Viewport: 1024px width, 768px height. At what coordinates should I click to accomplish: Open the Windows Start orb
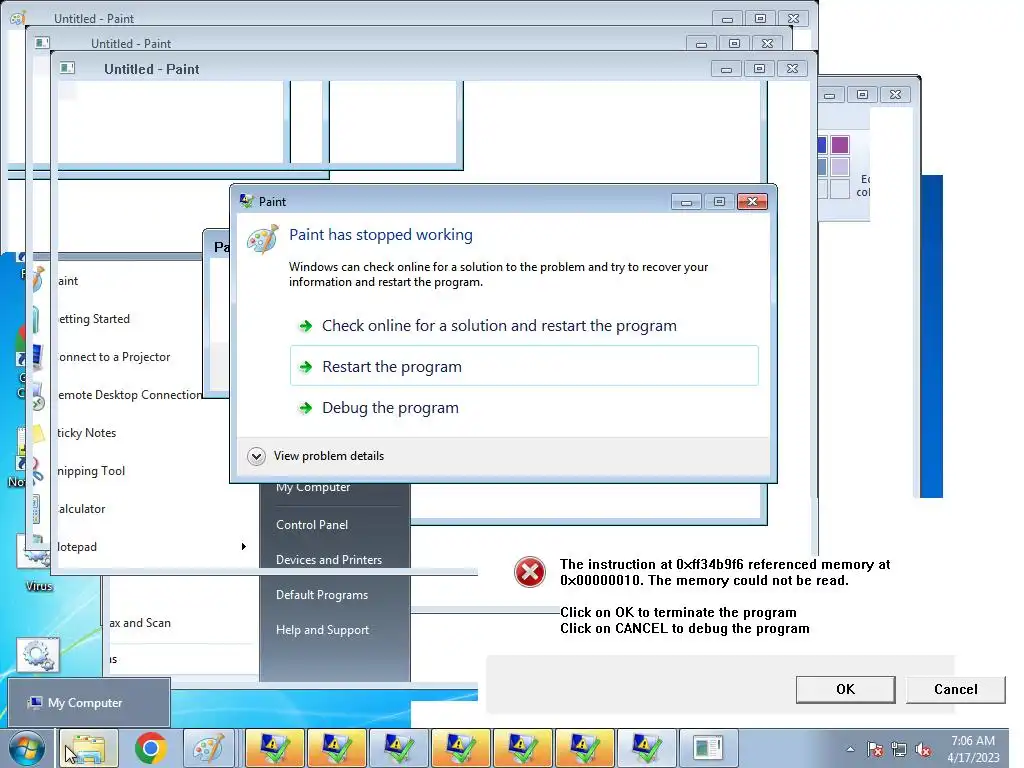[26, 748]
